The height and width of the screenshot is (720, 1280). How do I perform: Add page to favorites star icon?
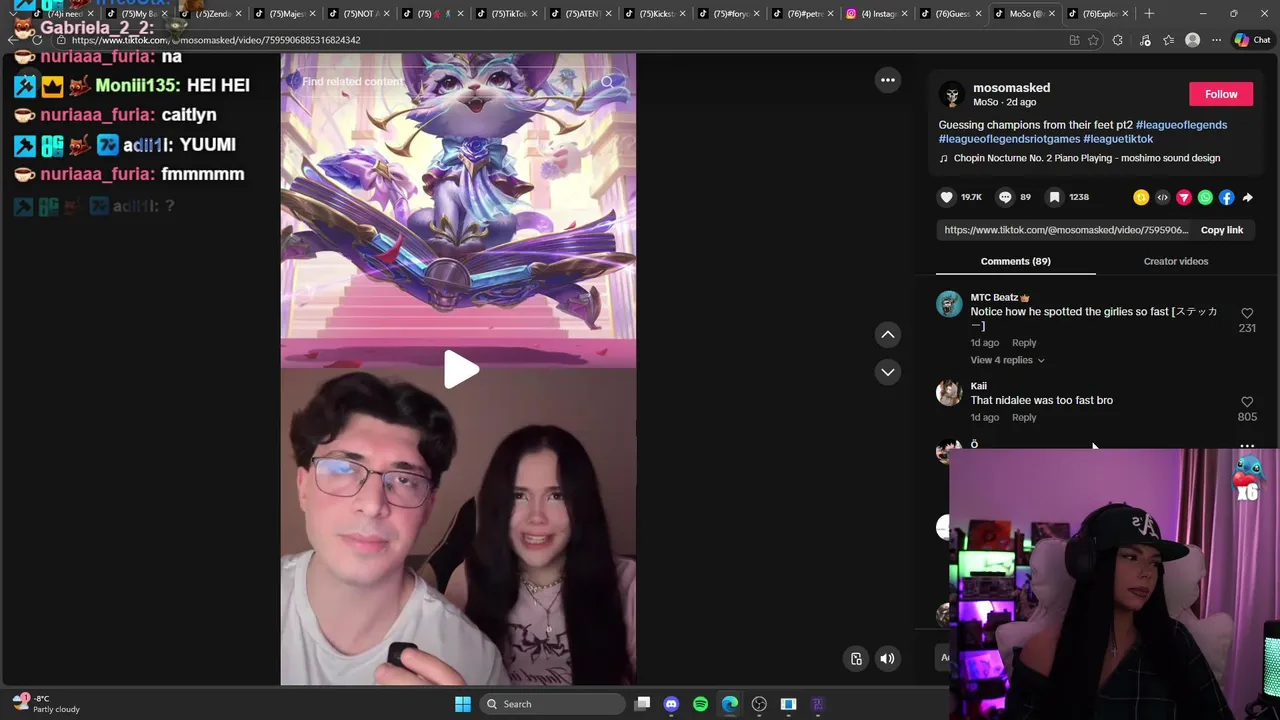(x=1093, y=40)
